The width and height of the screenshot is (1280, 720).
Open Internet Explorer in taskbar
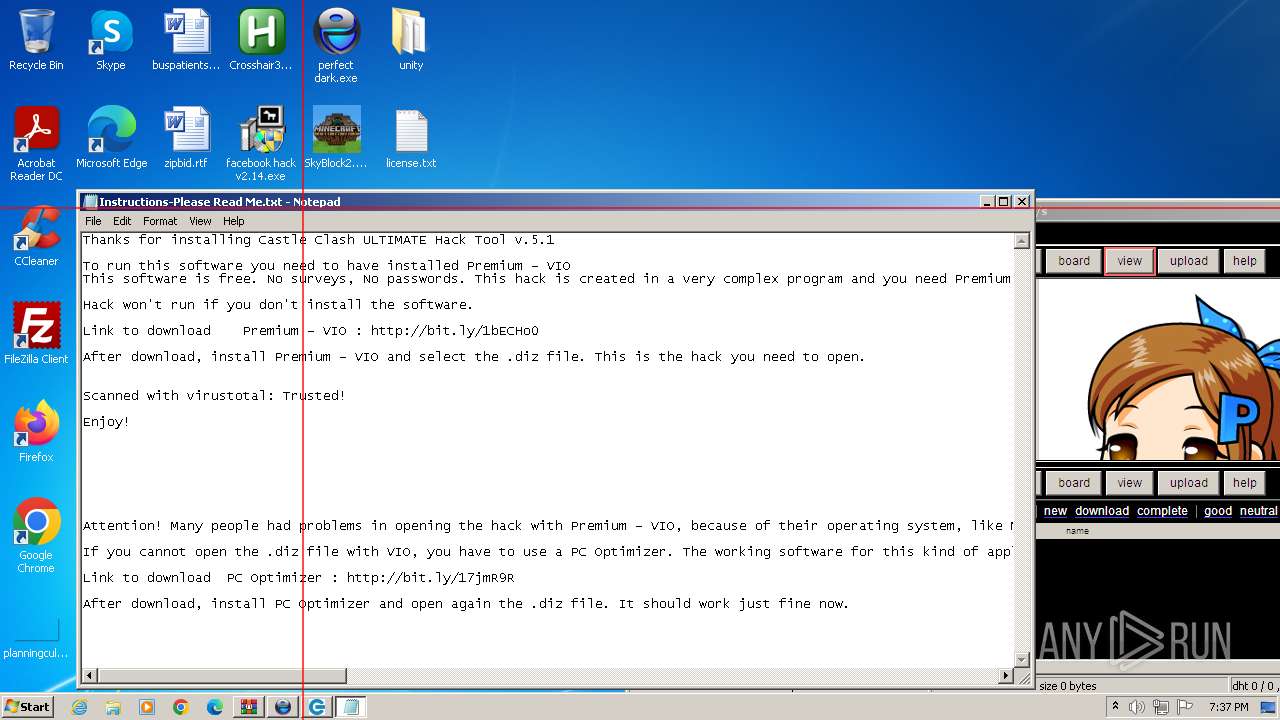tap(79, 707)
